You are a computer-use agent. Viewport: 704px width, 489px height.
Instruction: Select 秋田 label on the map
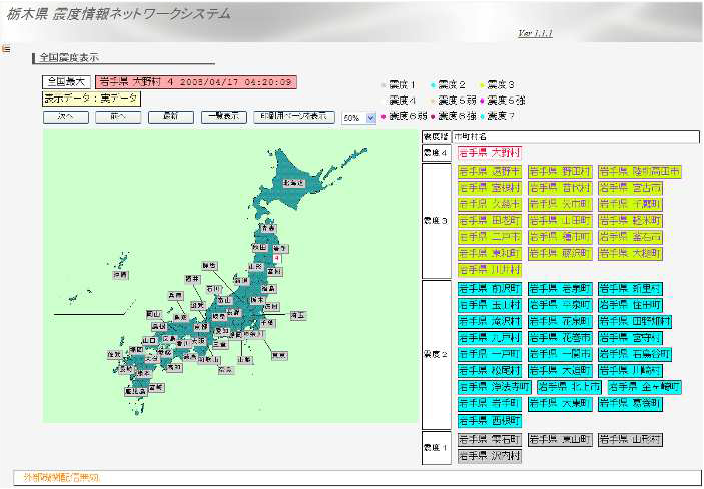coord(260,247)
